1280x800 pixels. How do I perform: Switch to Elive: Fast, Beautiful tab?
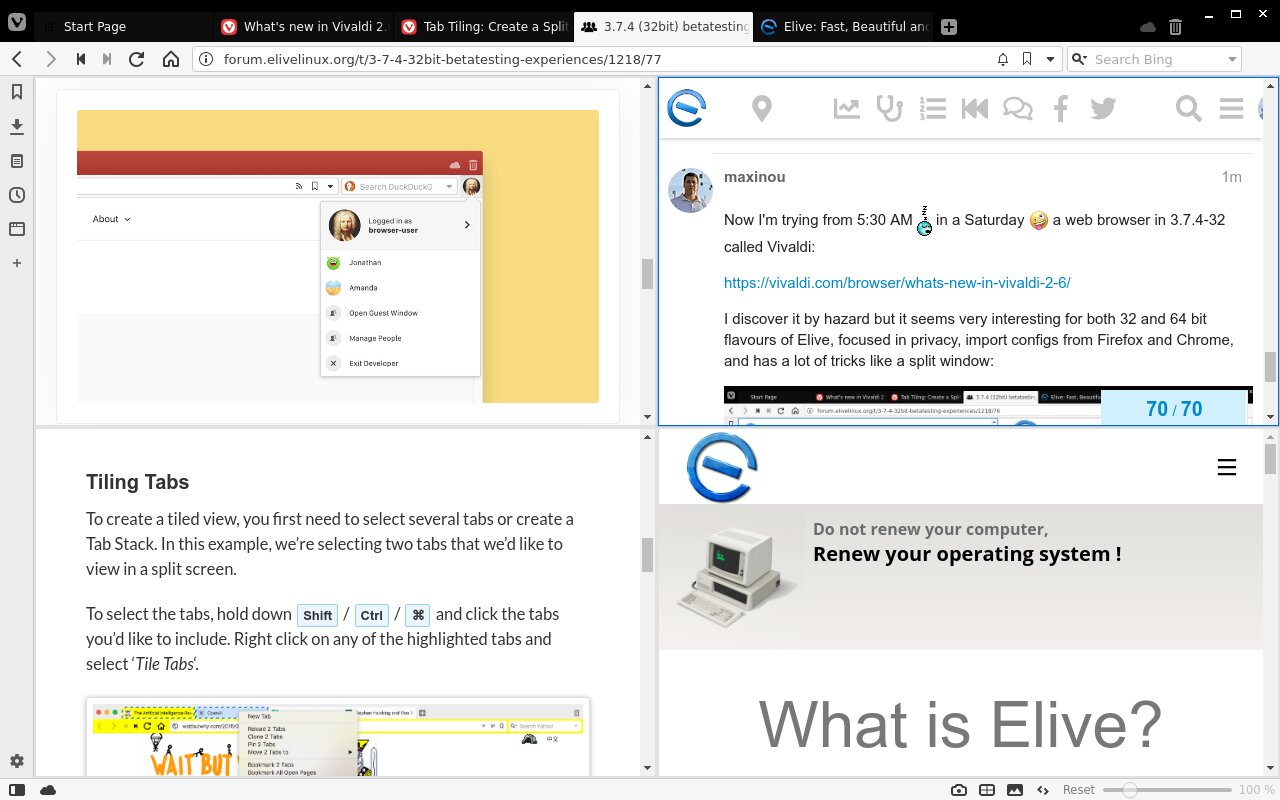point(843,27)
